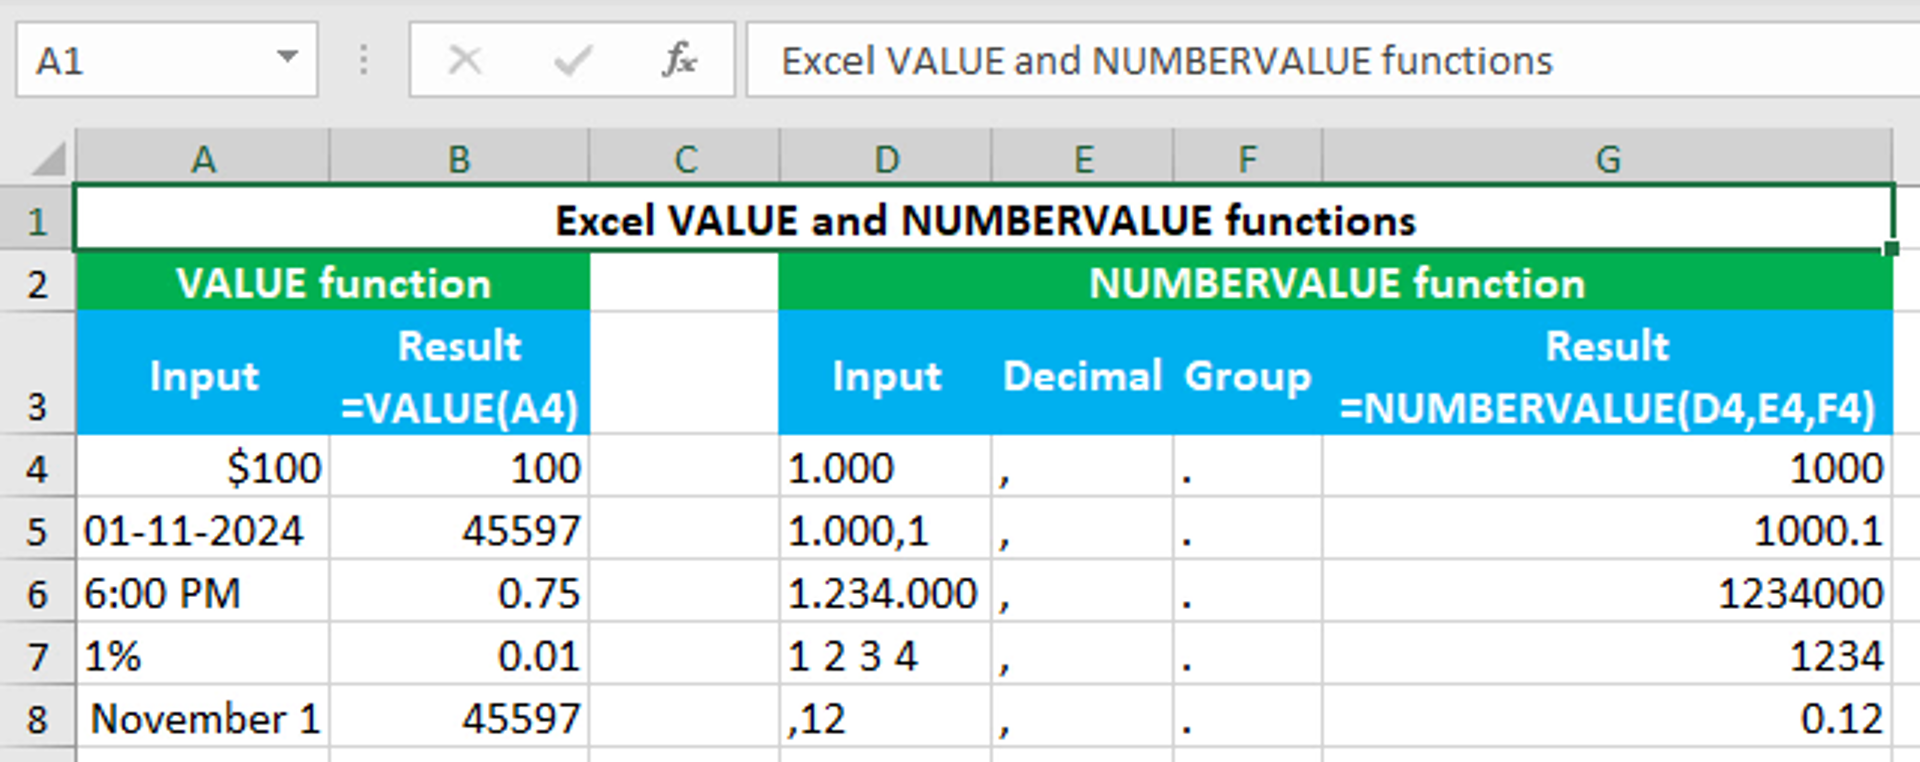Click cell showing 0.75
Screen dimensions: 1920x762
coord(459,593)
